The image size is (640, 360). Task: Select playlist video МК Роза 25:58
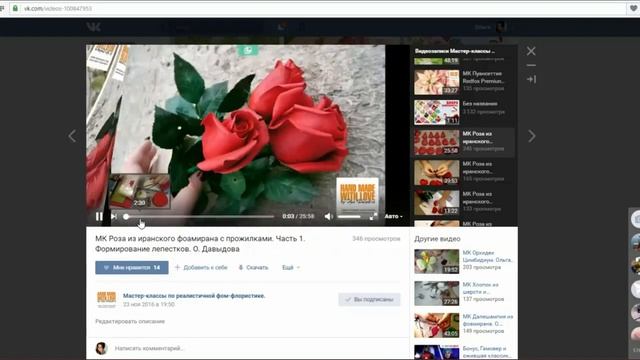(464, 142)
